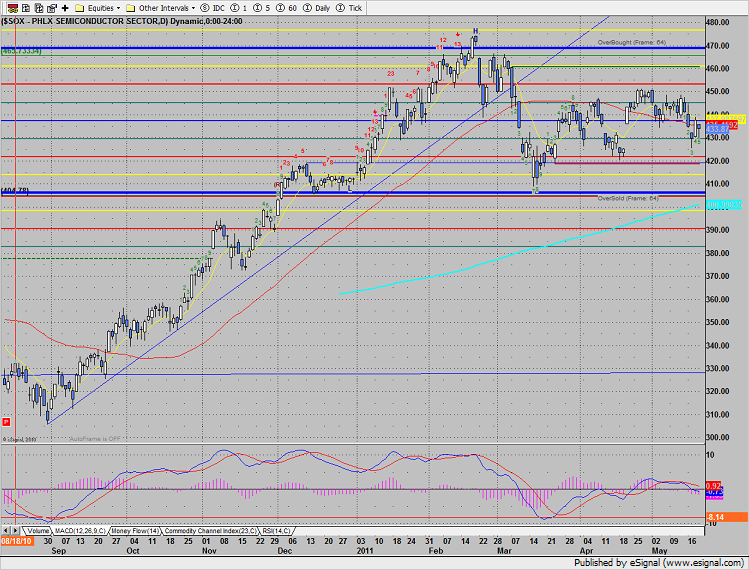Select the 1 minute interval
This screenshot has height=570, width=749.
pyautogui.click(x=239, y=8)
